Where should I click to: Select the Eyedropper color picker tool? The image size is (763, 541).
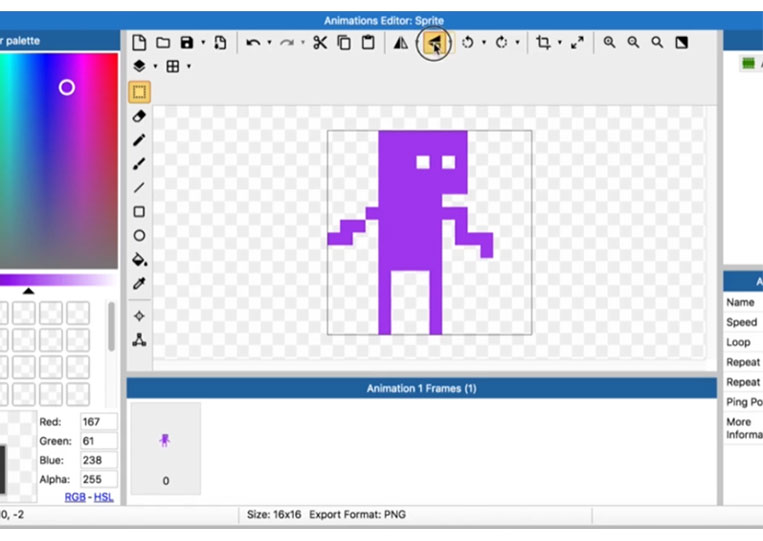(139, 283)
